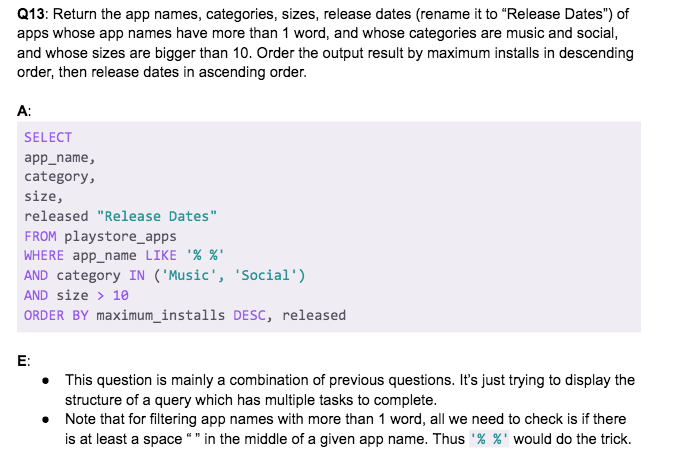Click the DESC keyword in code

coord(249,315)
